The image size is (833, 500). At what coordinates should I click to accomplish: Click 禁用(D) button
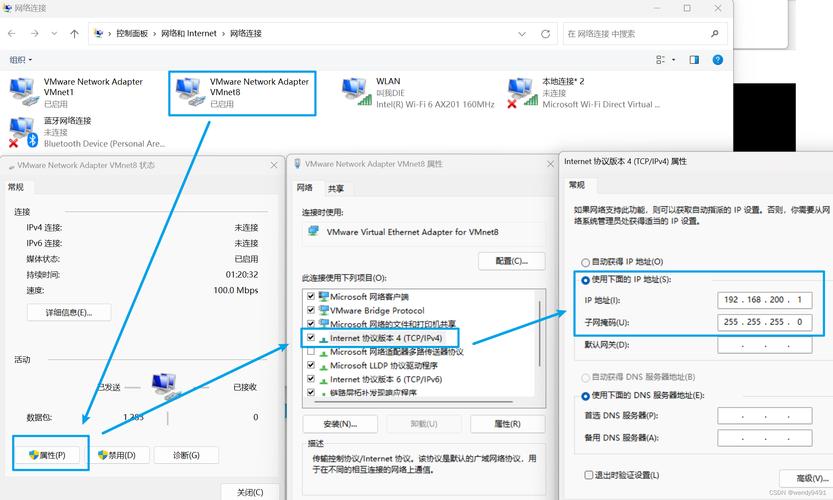117,455
